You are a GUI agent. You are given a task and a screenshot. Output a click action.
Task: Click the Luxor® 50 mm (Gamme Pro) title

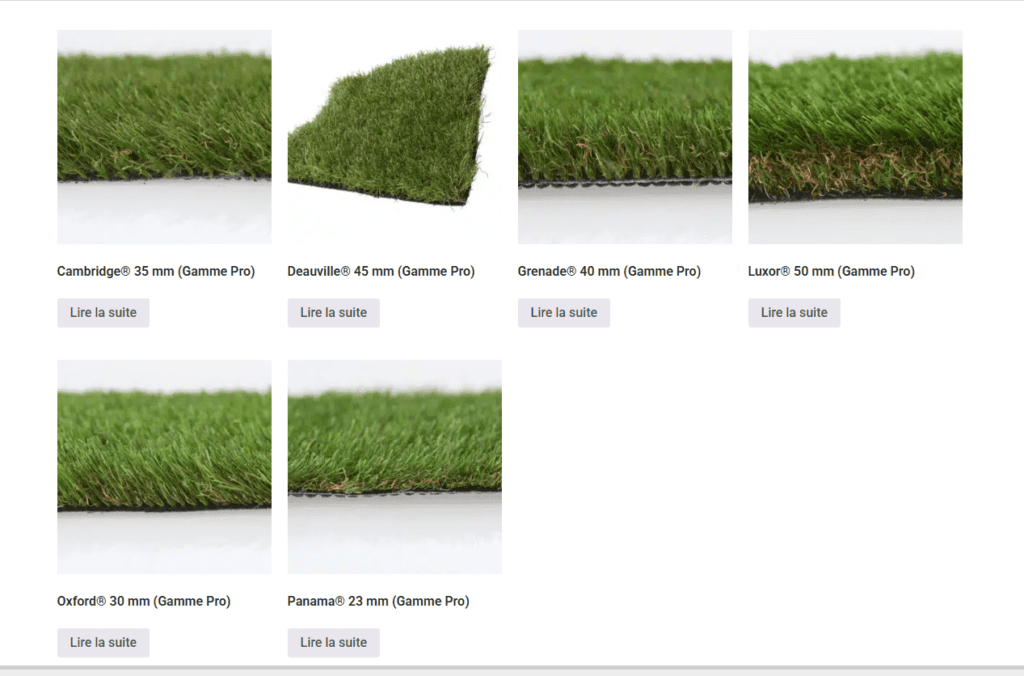click(x=831, y=271)
